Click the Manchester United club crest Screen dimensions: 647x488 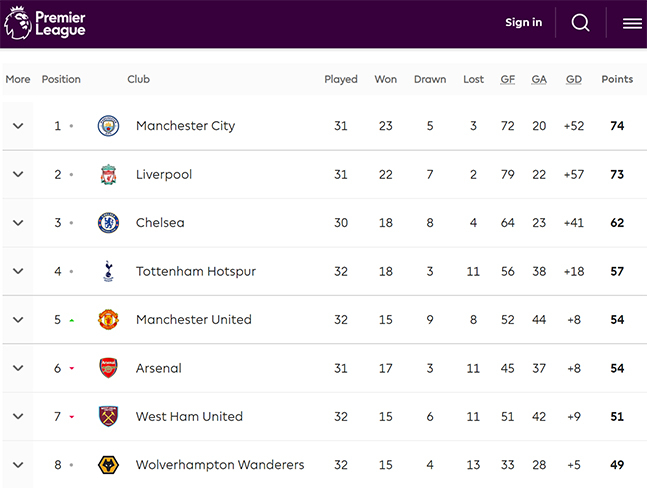tap(109, 320)
